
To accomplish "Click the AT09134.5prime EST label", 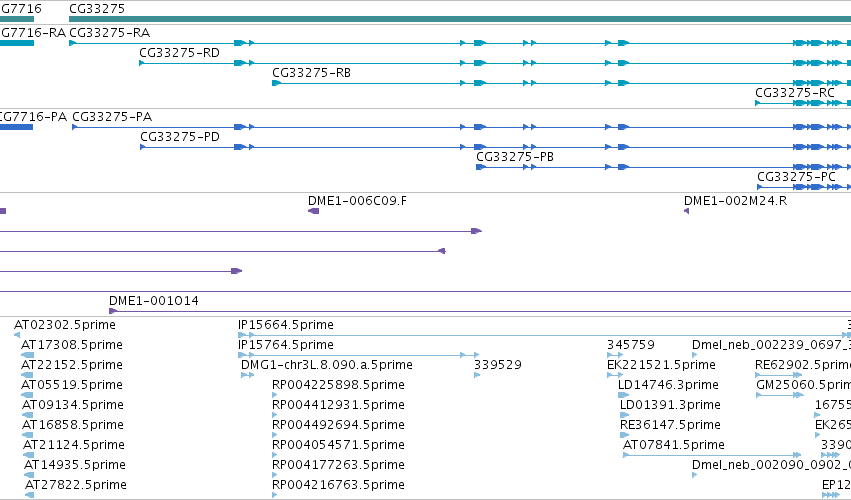I will click(73, 405).
